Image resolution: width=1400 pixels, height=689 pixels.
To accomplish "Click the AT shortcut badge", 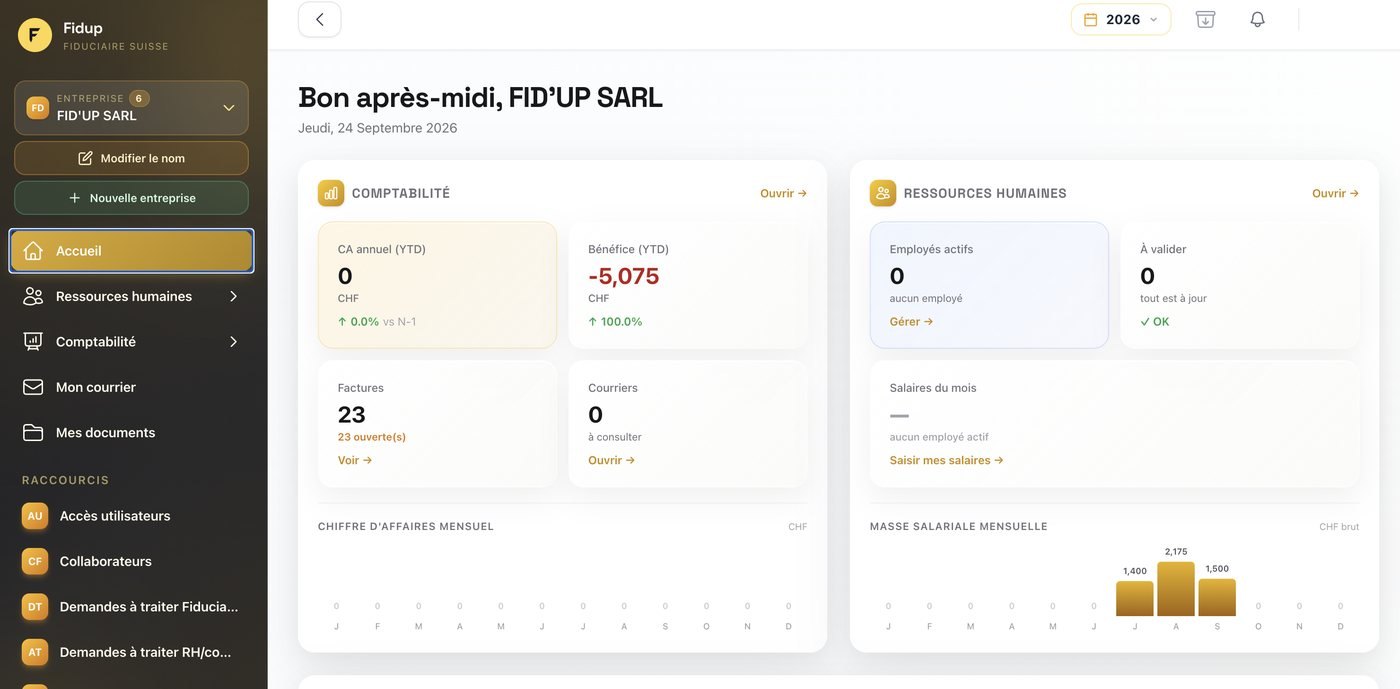I will click(35, 652).
